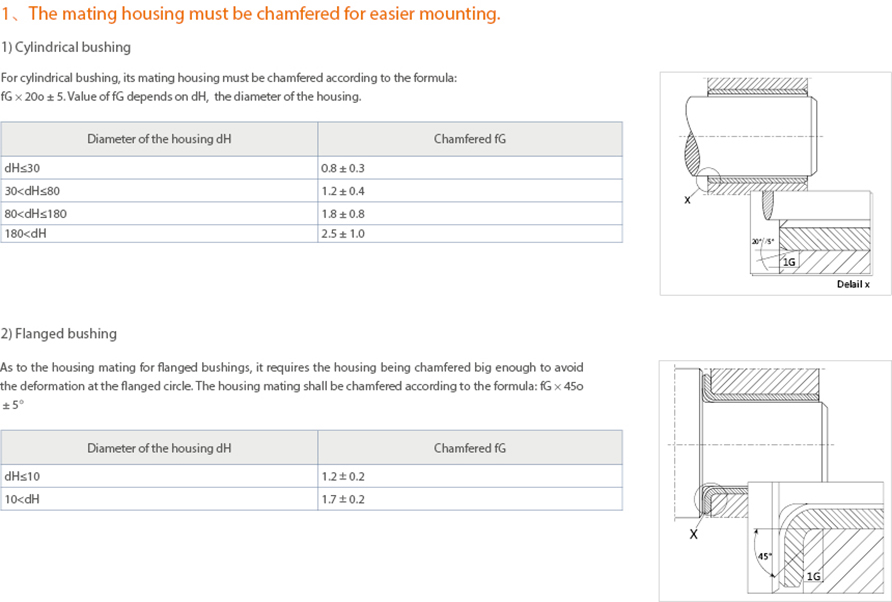Click the 2.5 ± 1.0 chamfer value

pos(343,233)
